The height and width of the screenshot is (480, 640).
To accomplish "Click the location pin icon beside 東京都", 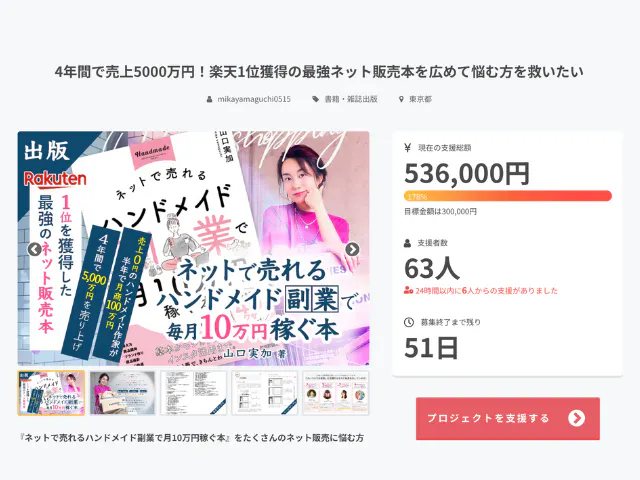I will point(401,99).
